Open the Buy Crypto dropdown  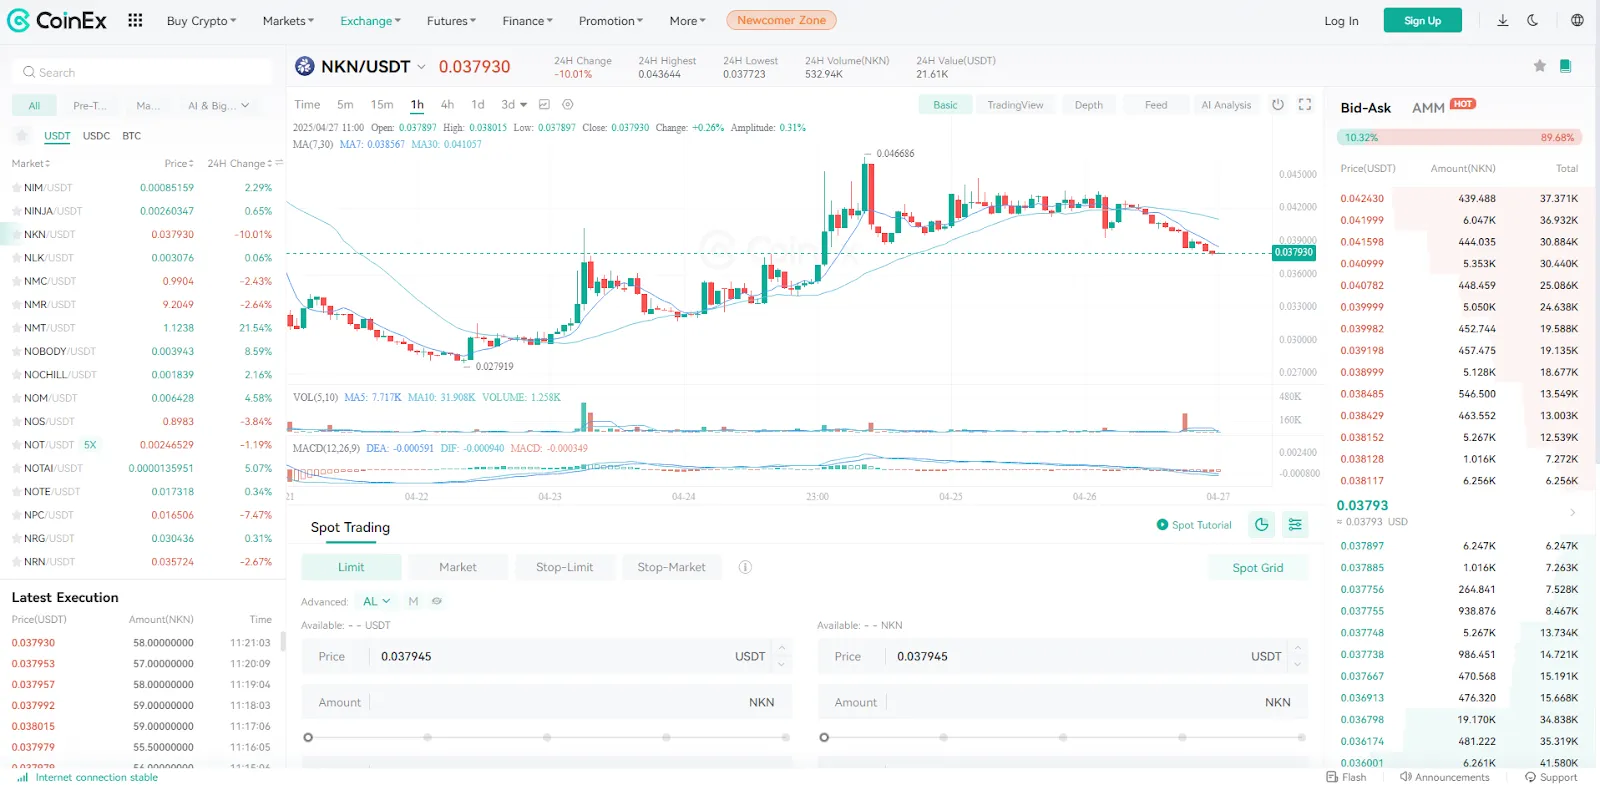click(x=202, y=20)
